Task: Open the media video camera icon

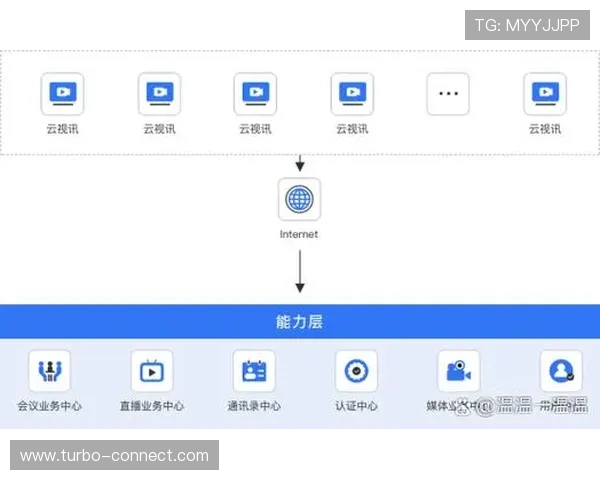Action: [458, 371]
